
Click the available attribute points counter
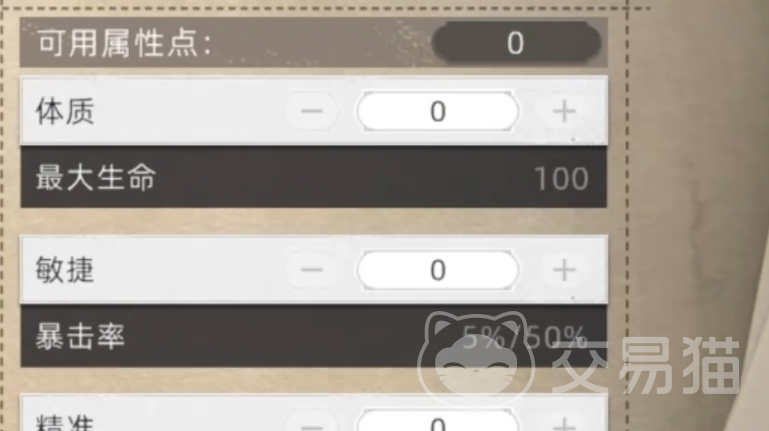[x=516, y=42]
